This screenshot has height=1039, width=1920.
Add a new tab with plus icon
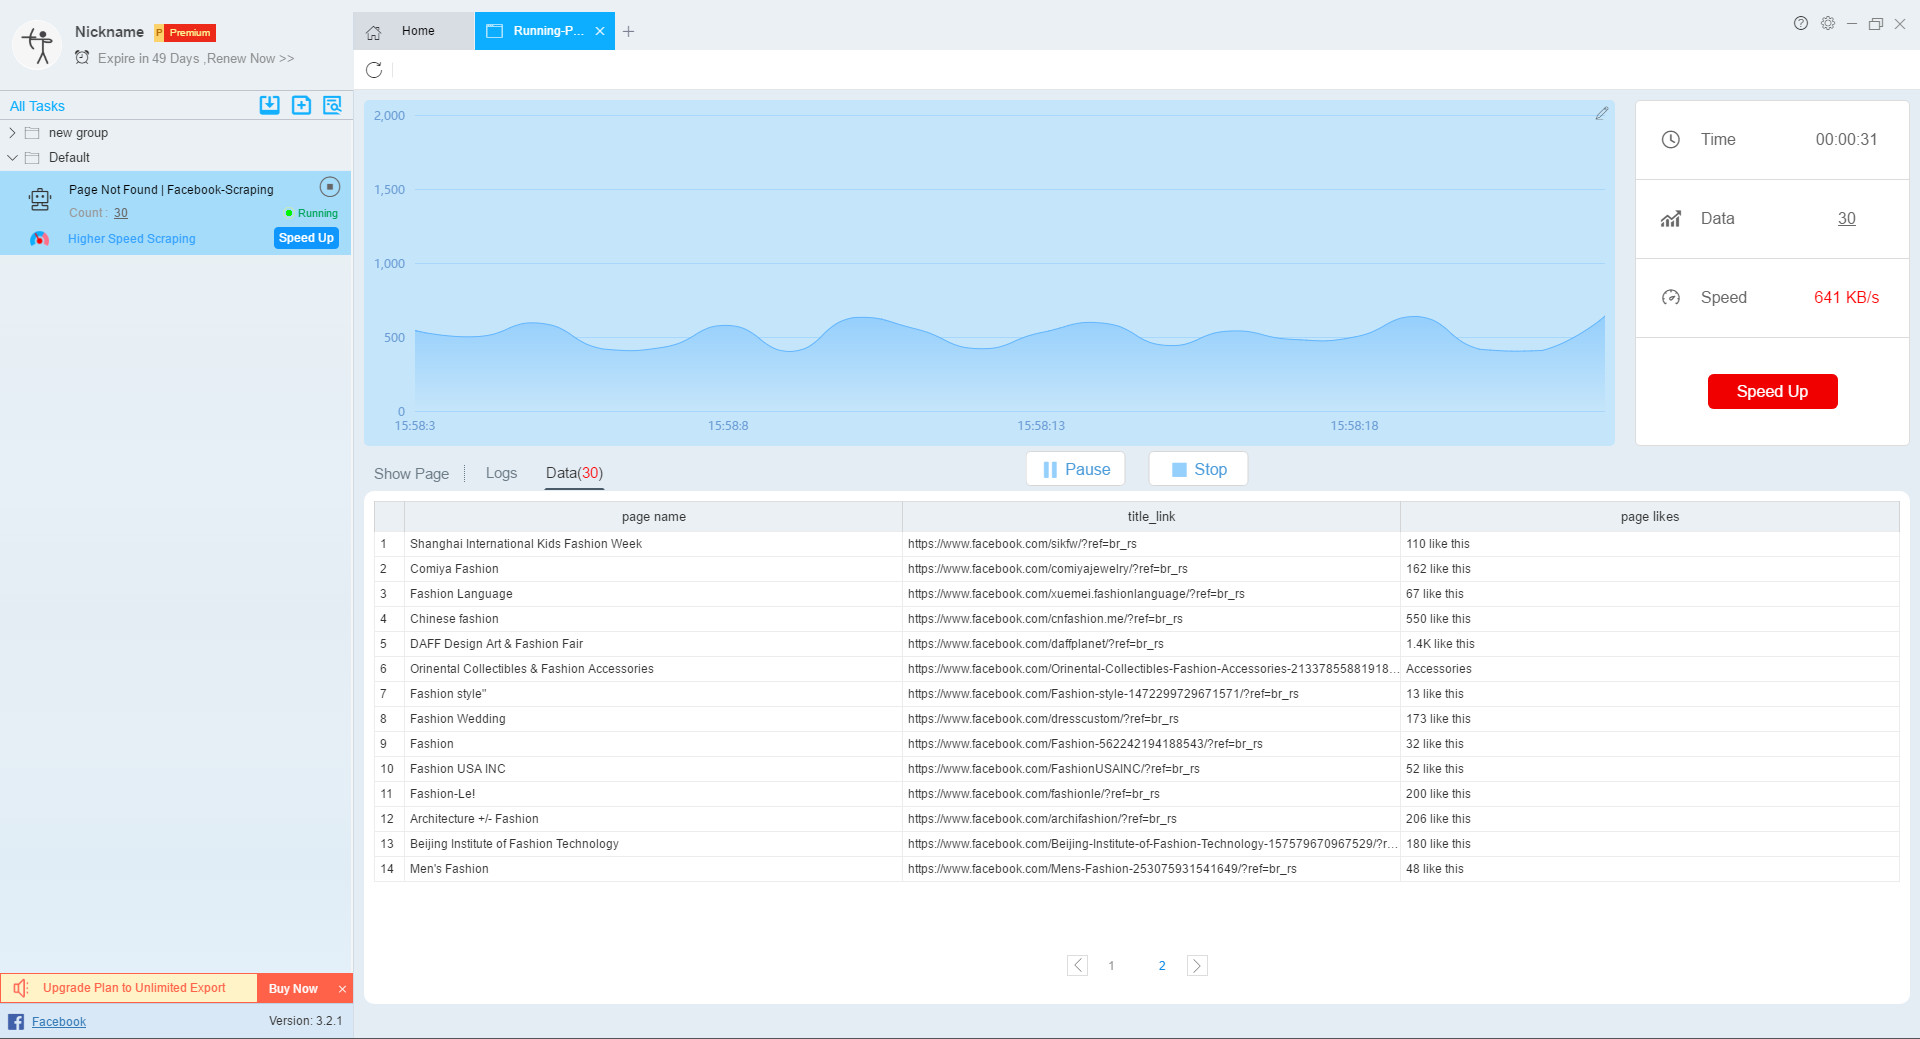point(628,32)
